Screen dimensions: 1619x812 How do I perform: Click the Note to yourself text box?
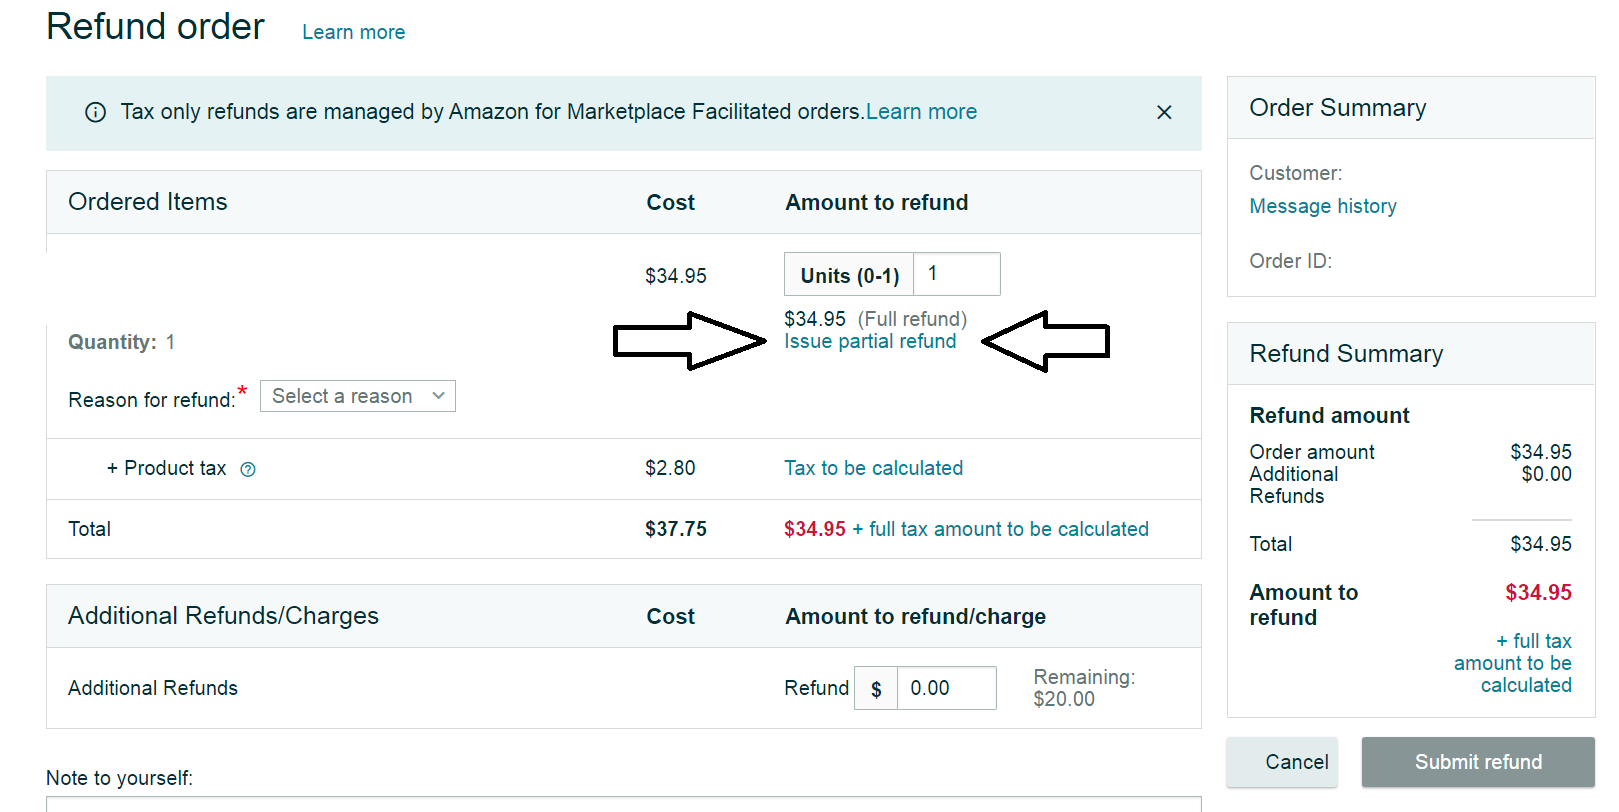tap(620, 803)
